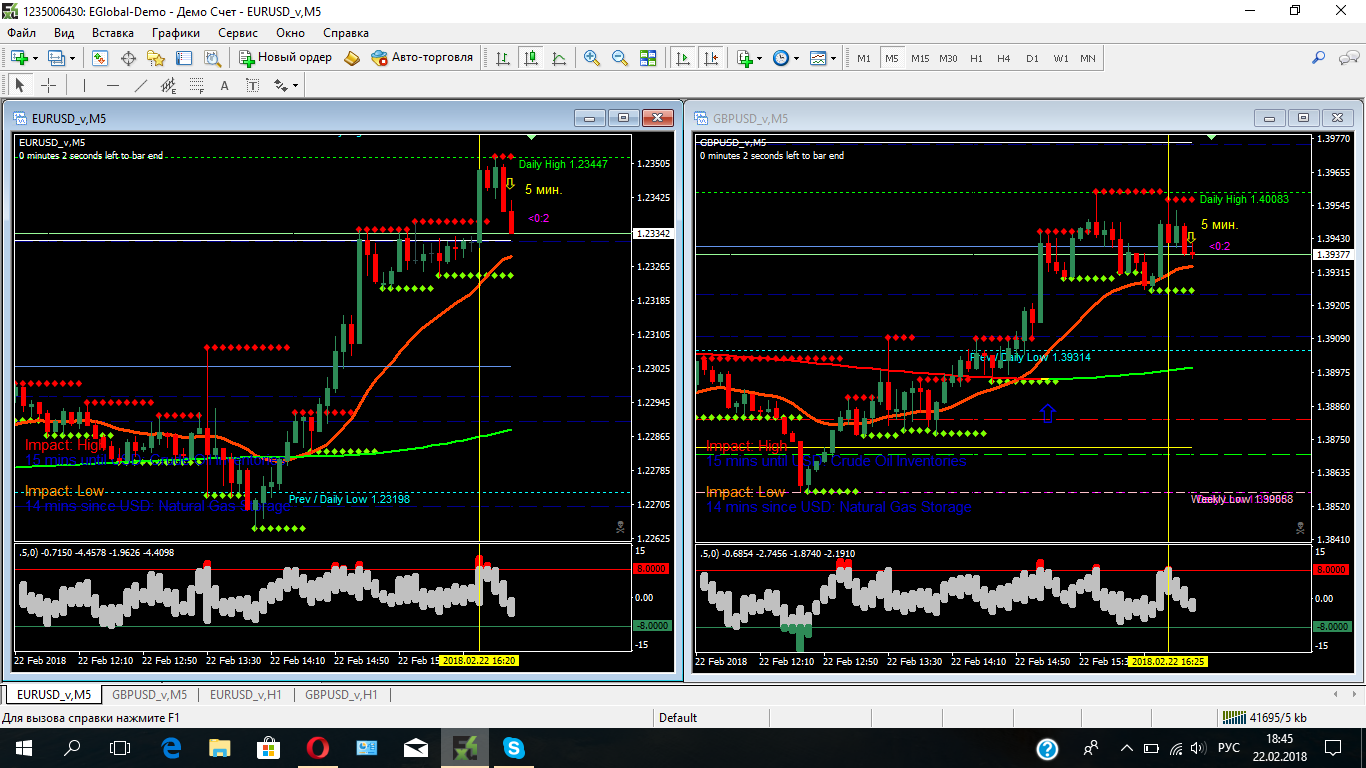Screen dimensions: 1366x768
Task: Open the Terminal panel icon
Action: click(x=184, y=58)
